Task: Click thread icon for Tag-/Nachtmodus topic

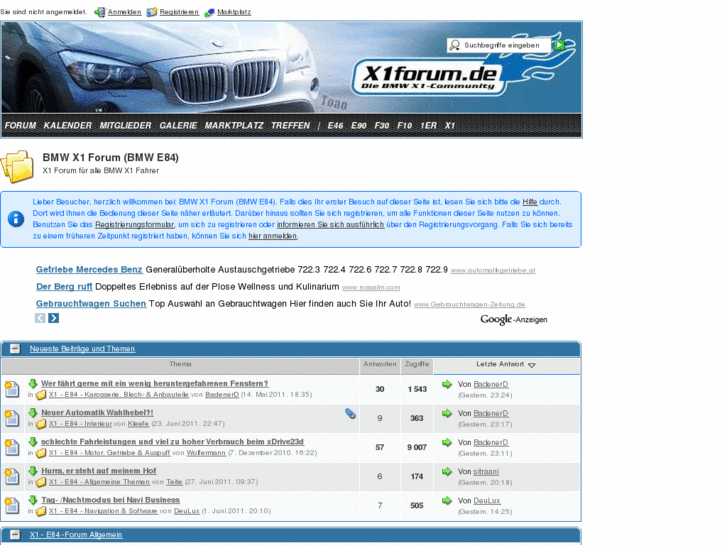Action: [12, 506]
